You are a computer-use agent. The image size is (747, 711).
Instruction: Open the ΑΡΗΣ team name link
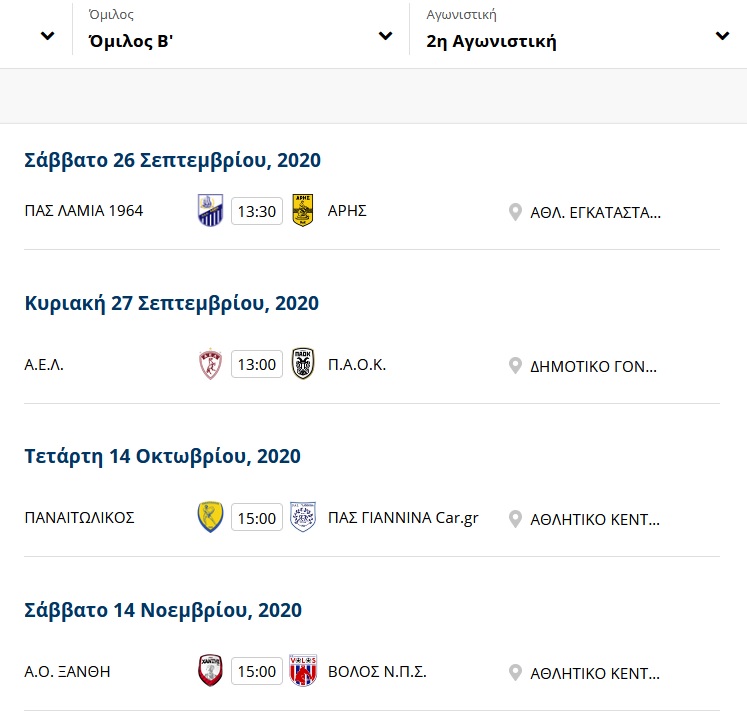[347, 211]
